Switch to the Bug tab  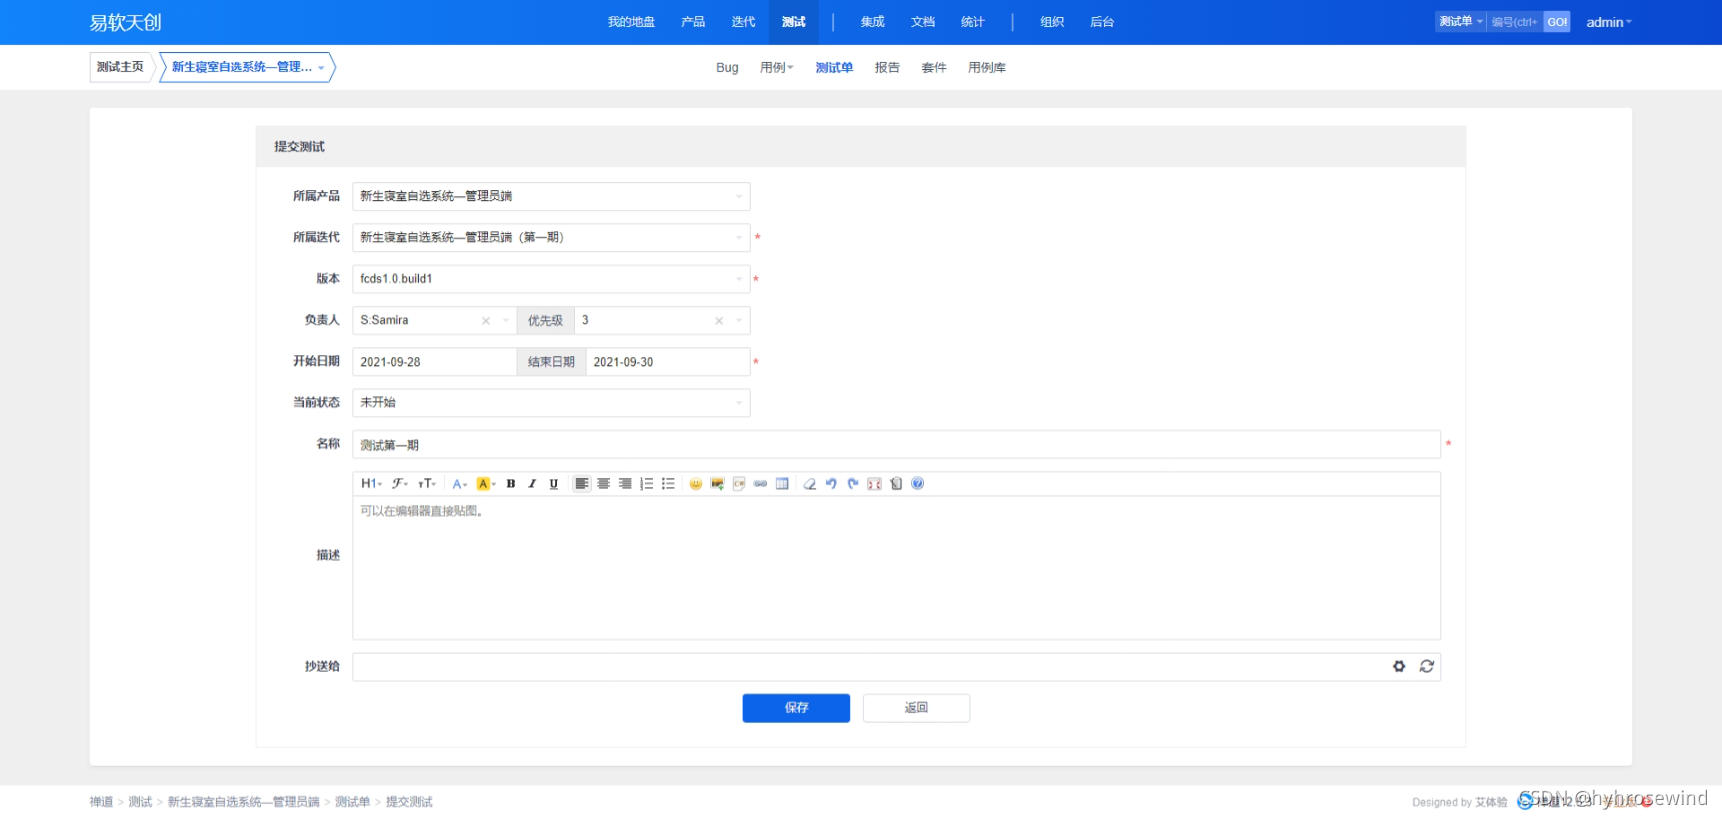click(727, 68)
